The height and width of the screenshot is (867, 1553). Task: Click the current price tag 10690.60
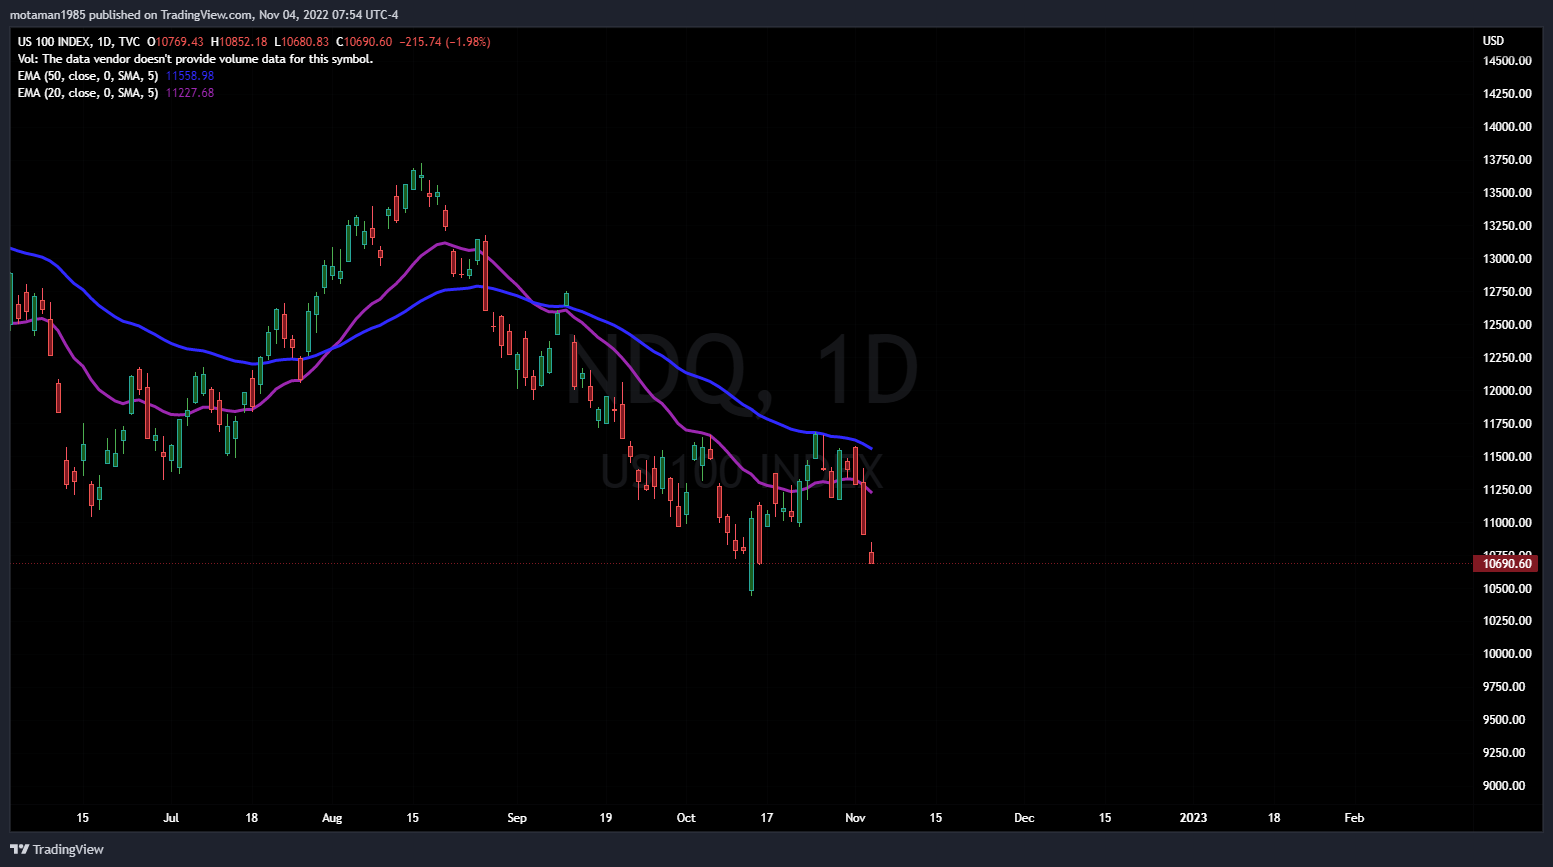pyautogui.click(x=1506, y=564)
